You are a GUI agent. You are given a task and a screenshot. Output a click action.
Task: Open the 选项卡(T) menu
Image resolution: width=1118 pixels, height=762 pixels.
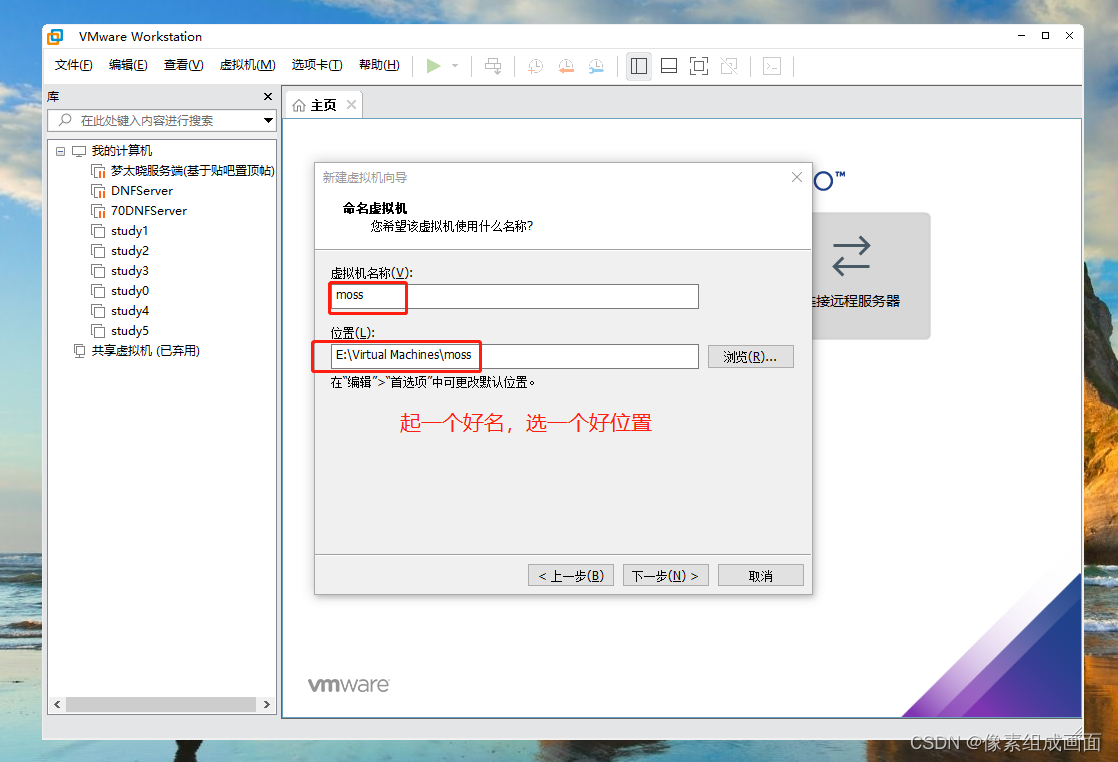click(317, 65)
